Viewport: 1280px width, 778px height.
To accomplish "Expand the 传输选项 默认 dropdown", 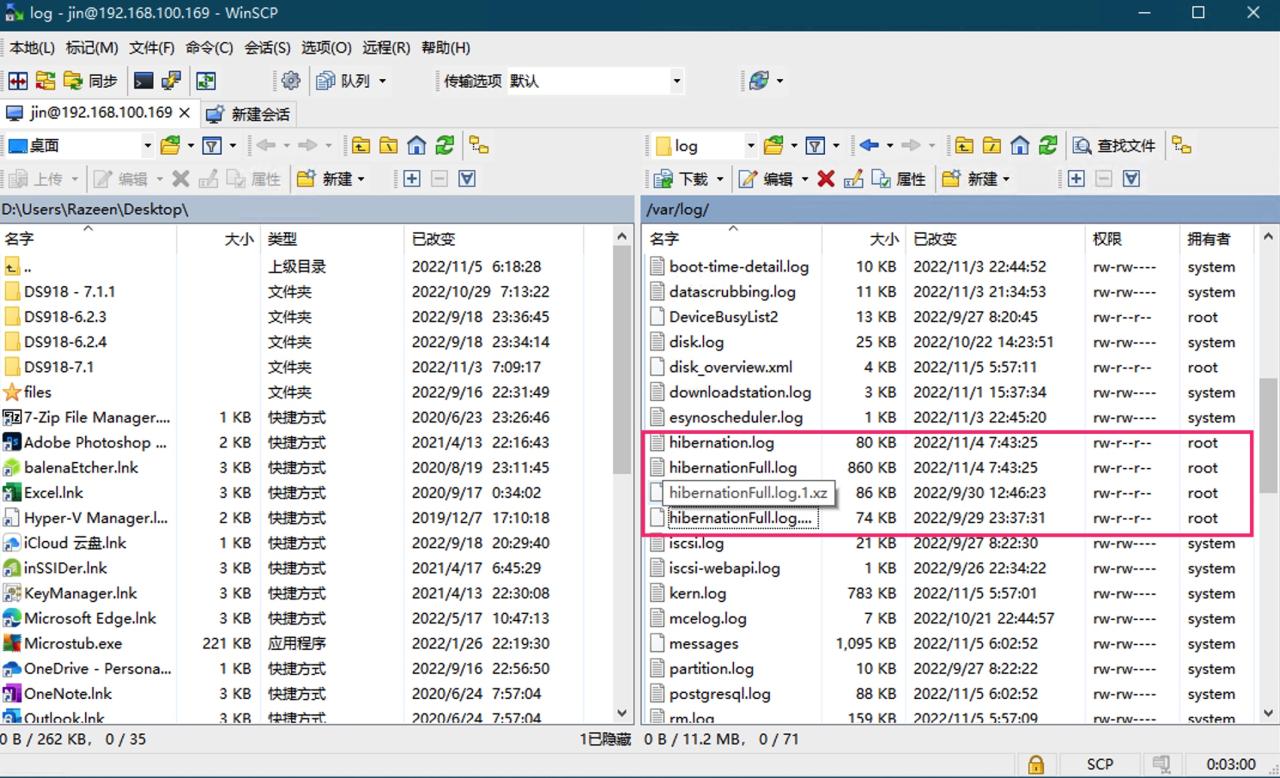I will pyautogui.click(x=676, y=81).
